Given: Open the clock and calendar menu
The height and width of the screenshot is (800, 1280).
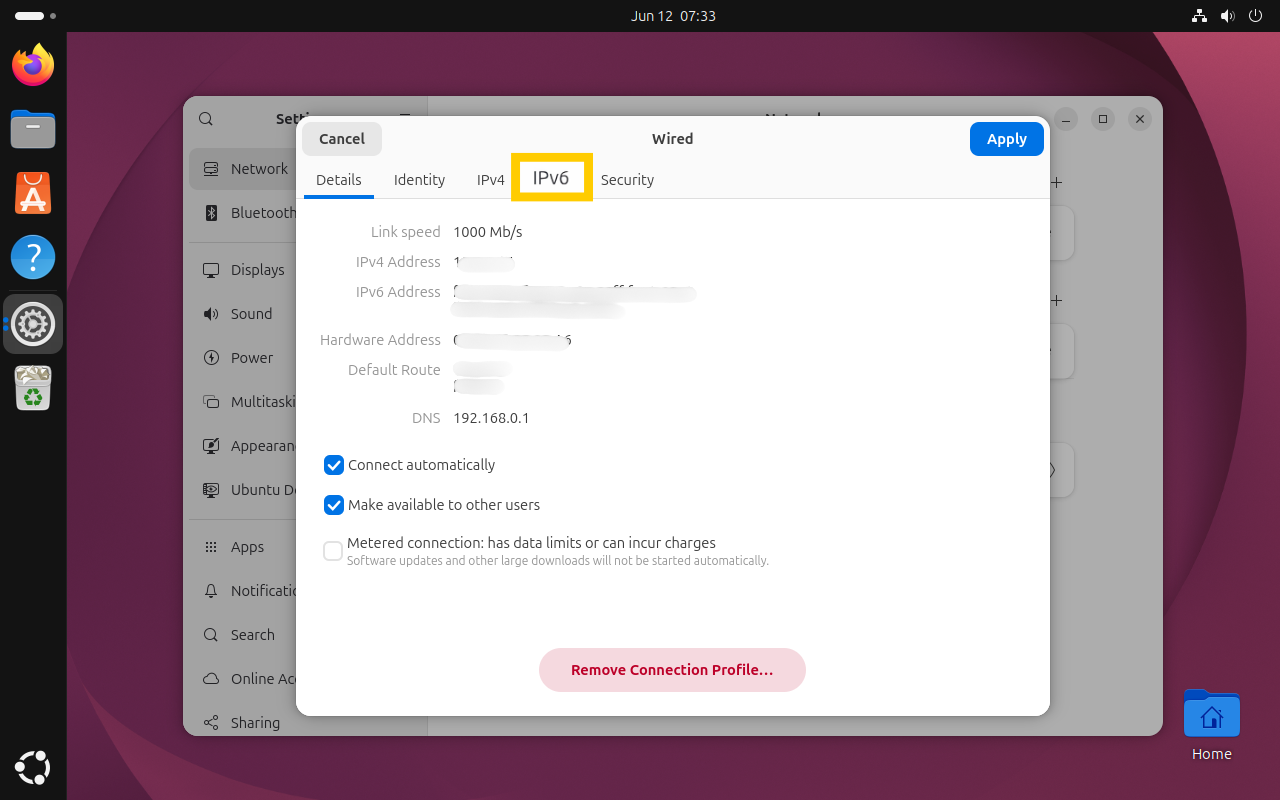Looking at the screenshot, I should 673,16.
